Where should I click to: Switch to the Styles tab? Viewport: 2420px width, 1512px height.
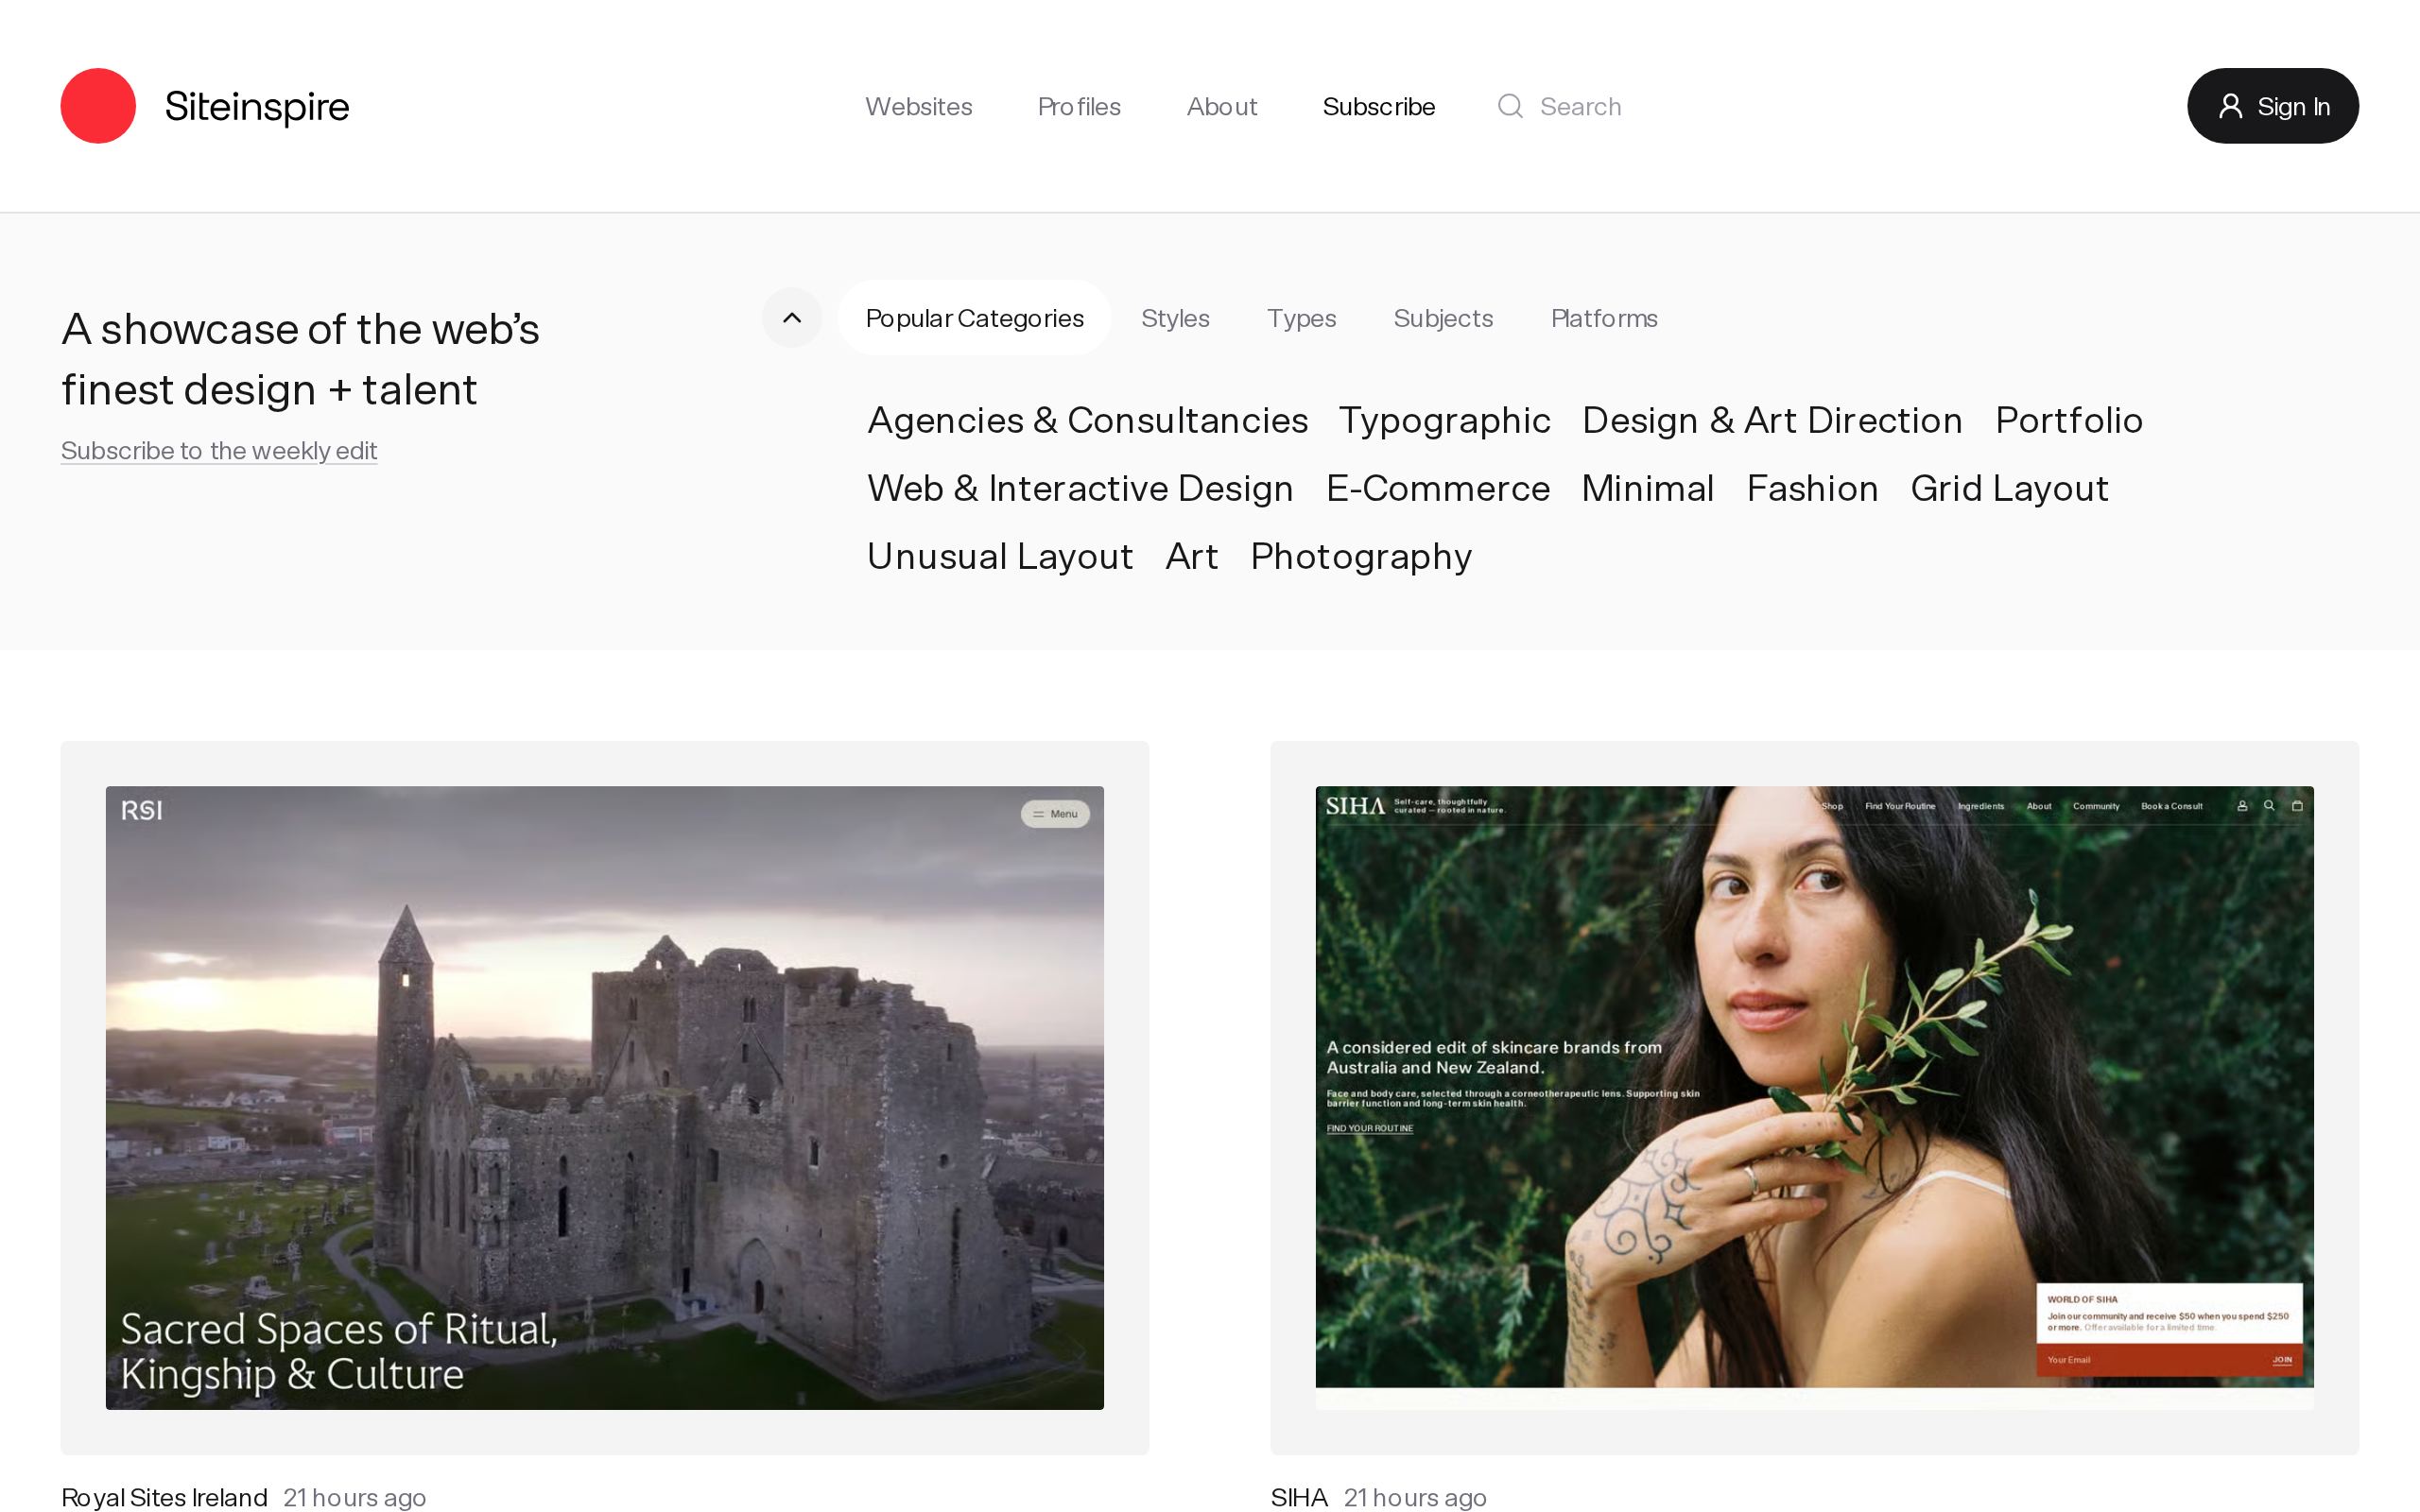click(x=1175, y=318)
